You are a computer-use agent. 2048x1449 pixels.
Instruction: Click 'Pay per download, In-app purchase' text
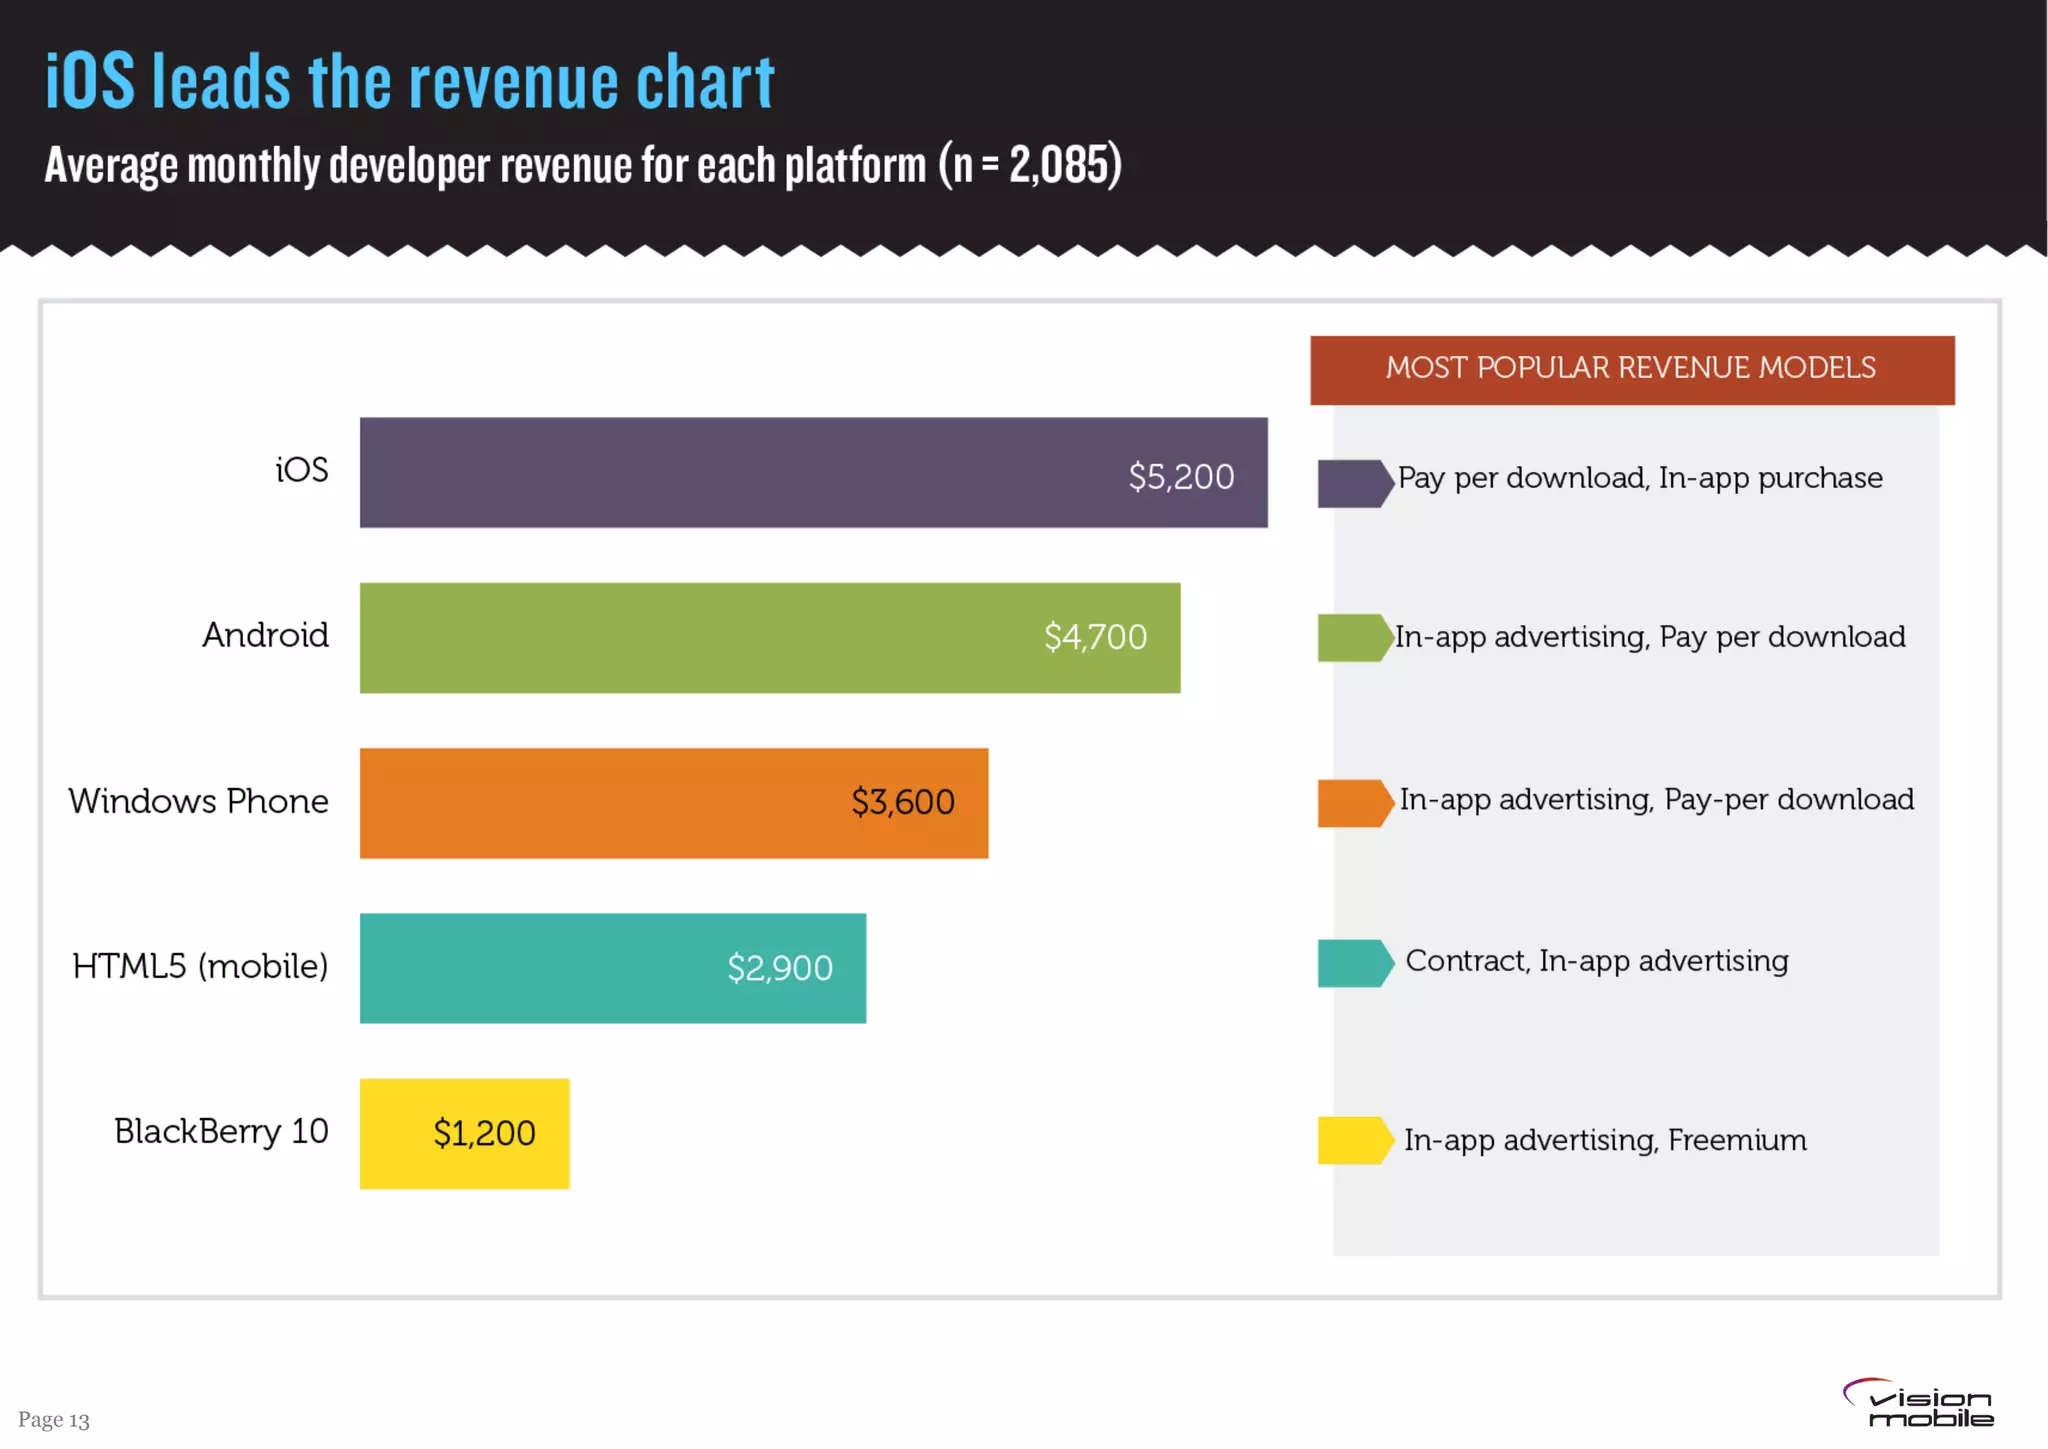click(x=1639, y=478)
